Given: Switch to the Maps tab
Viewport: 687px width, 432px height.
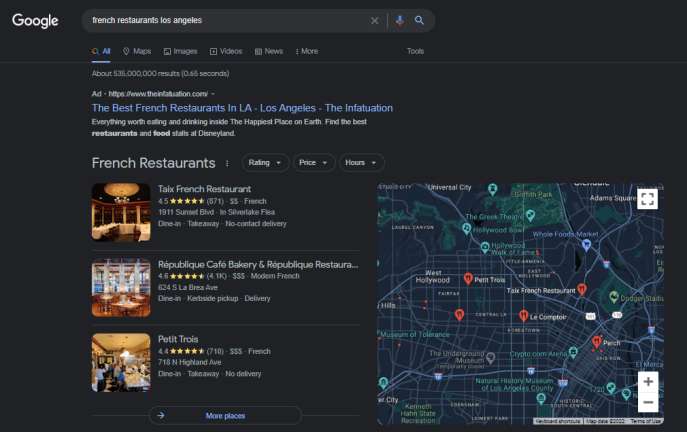Looking at the screenshot, I should [137, 51].
